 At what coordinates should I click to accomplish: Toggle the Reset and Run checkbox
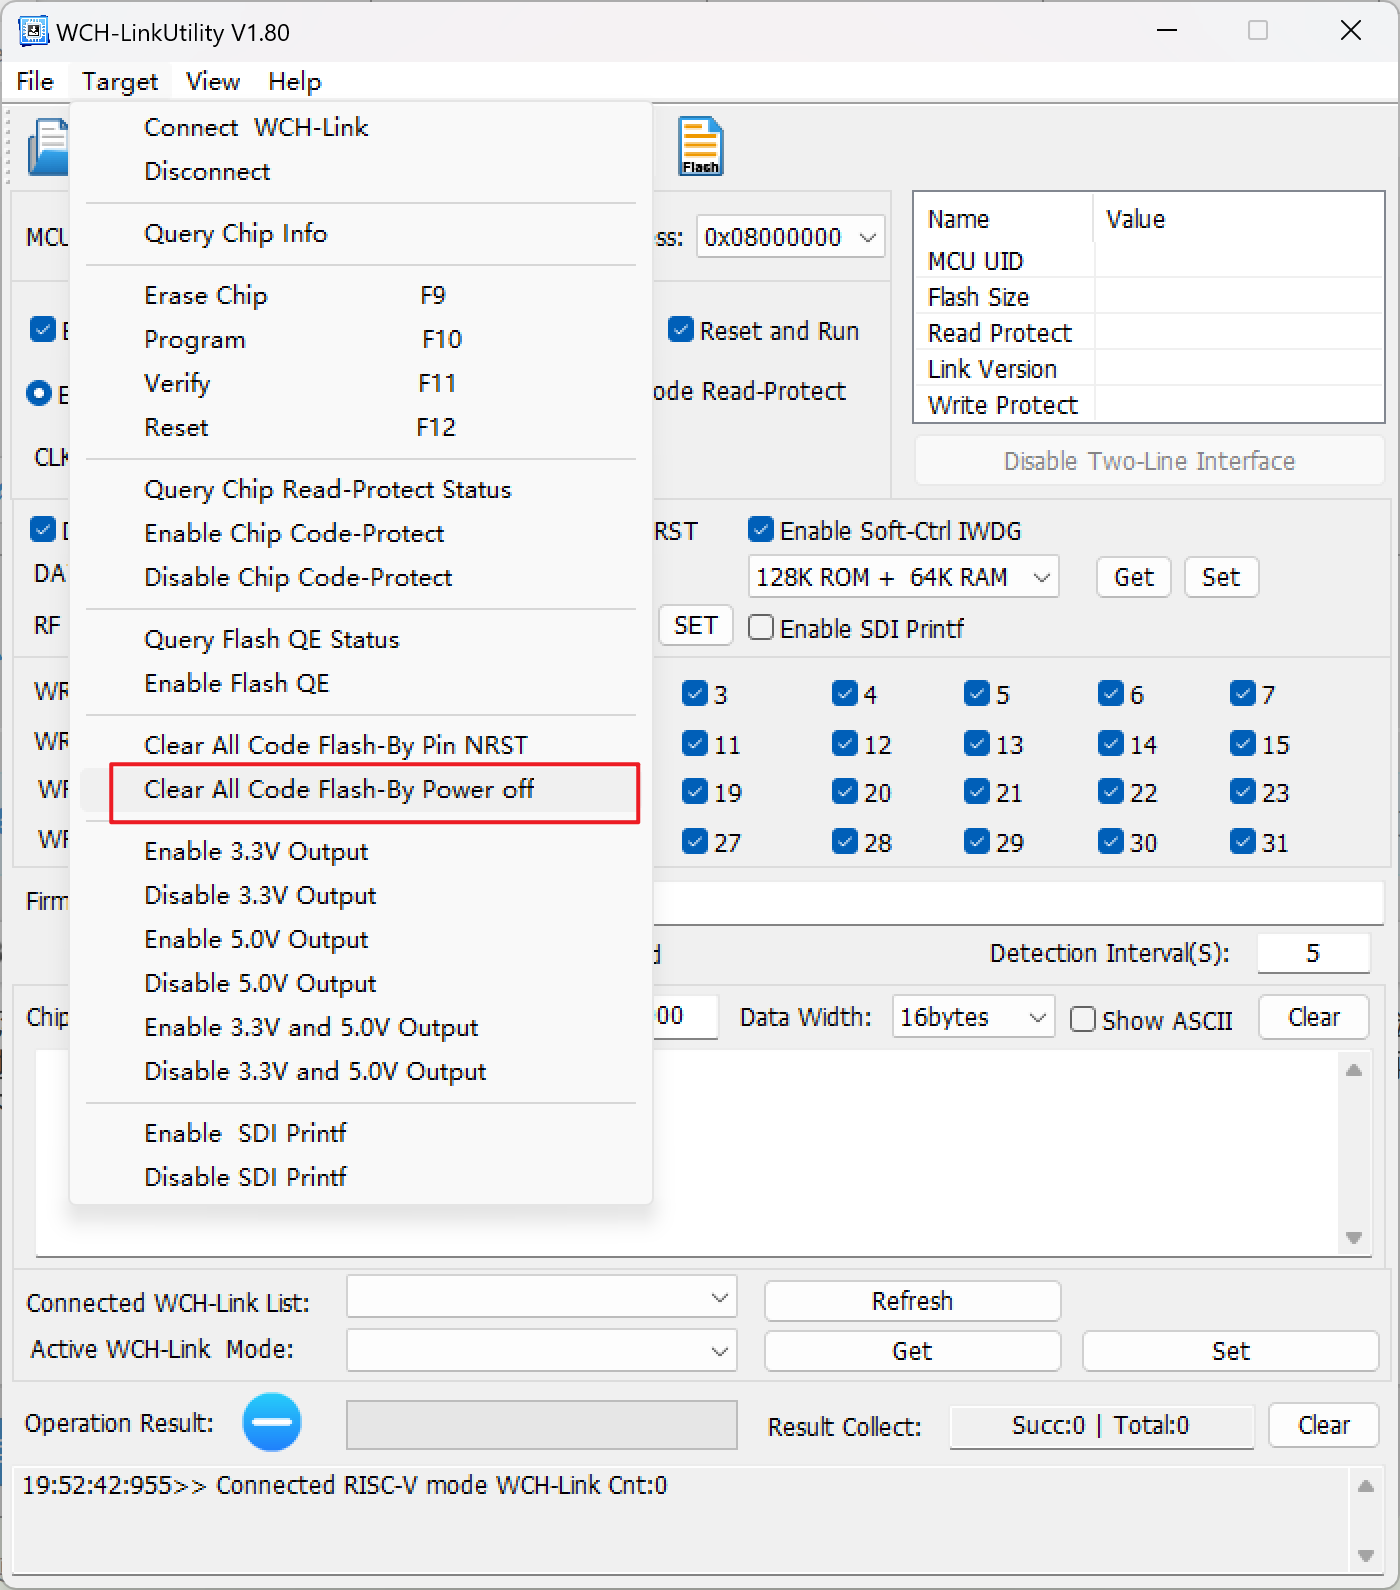681,330
